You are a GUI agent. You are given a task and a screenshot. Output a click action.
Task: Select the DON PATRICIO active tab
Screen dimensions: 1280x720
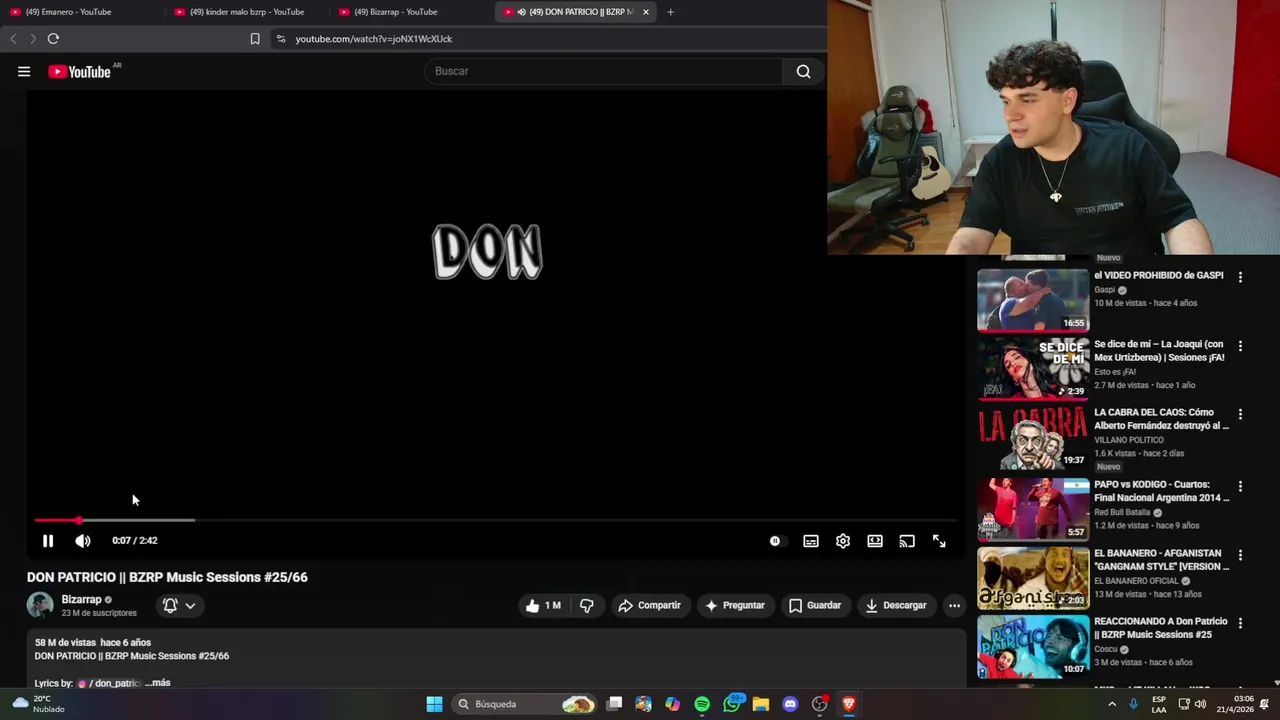pos(575,12)
